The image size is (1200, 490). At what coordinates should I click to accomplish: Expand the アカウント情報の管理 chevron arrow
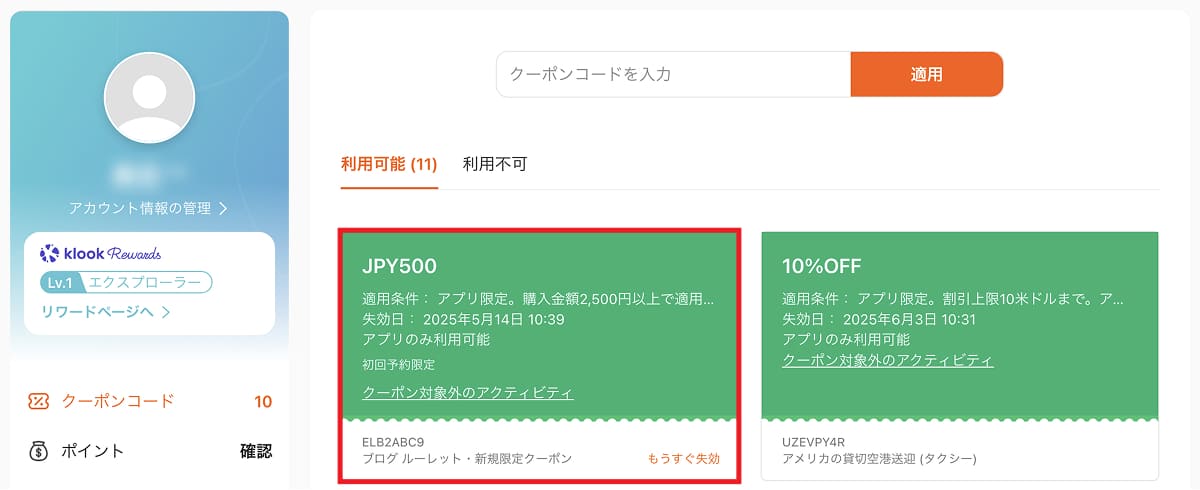[223, 208]
